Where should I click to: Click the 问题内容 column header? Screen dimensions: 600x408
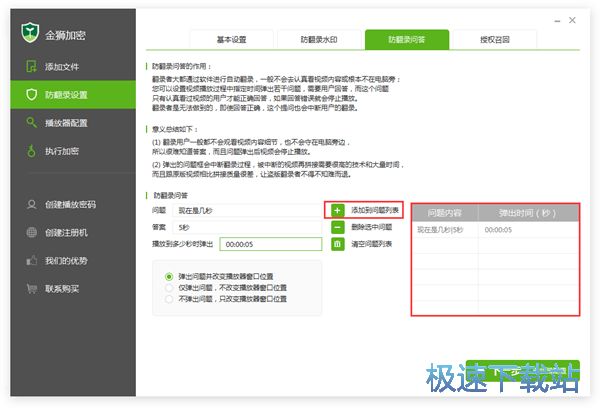tap(445, 213)
